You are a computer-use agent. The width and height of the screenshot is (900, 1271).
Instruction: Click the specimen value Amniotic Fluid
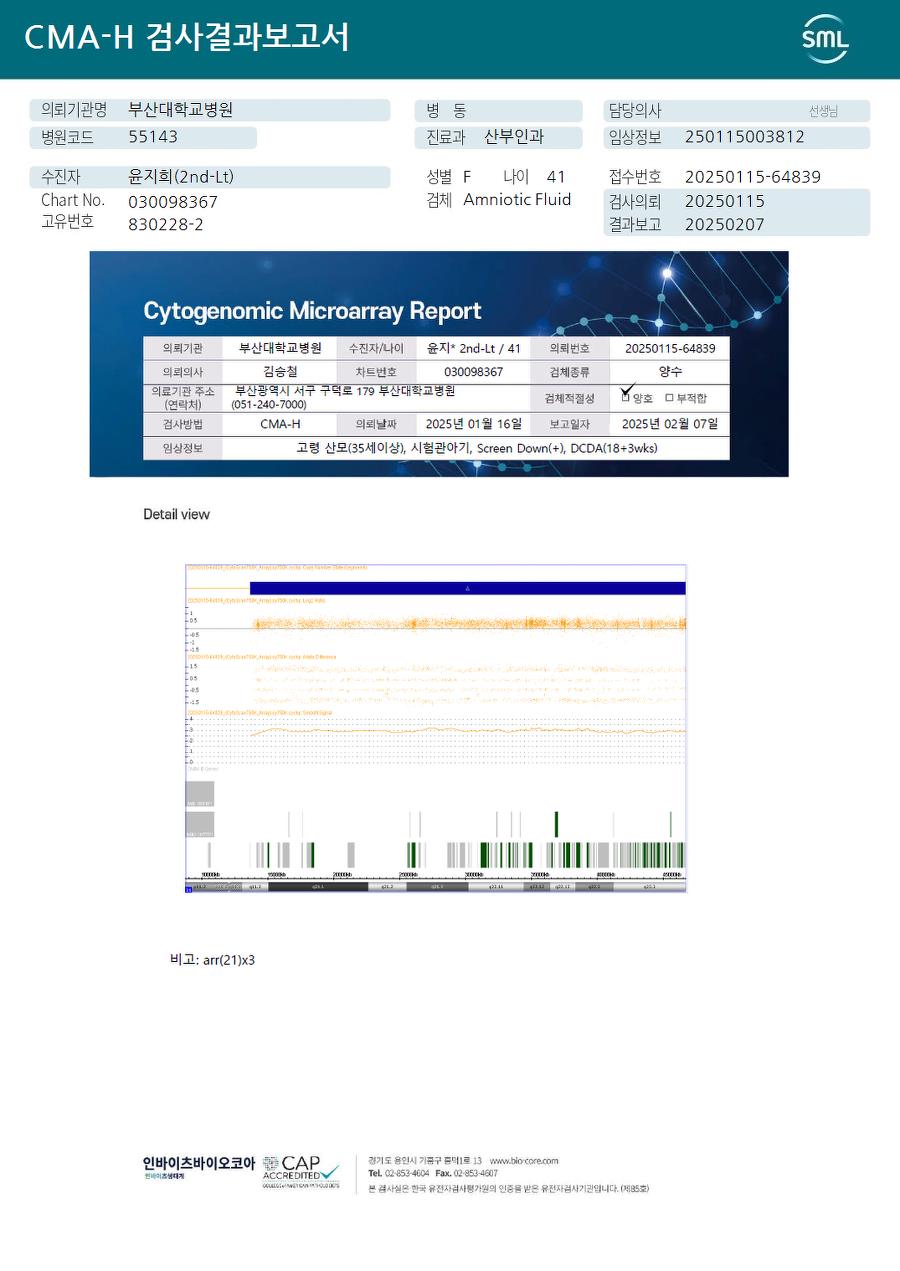[517, 199]
